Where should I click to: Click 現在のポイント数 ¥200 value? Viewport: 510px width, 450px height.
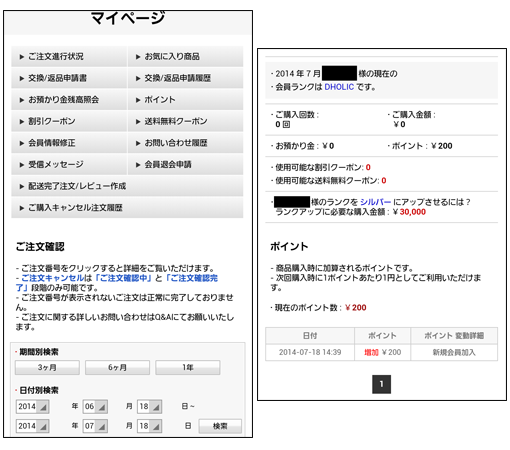tap(356, 308)
